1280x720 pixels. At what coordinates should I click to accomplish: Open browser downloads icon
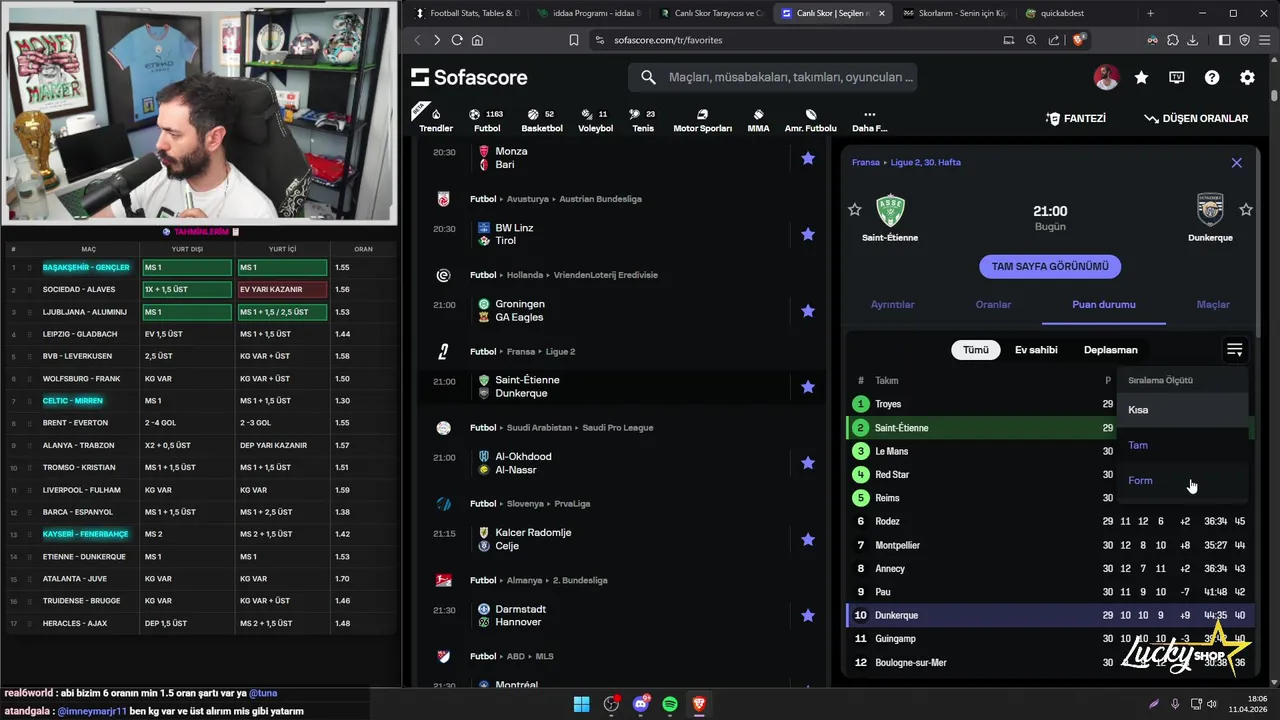(x=1193, y=40)
